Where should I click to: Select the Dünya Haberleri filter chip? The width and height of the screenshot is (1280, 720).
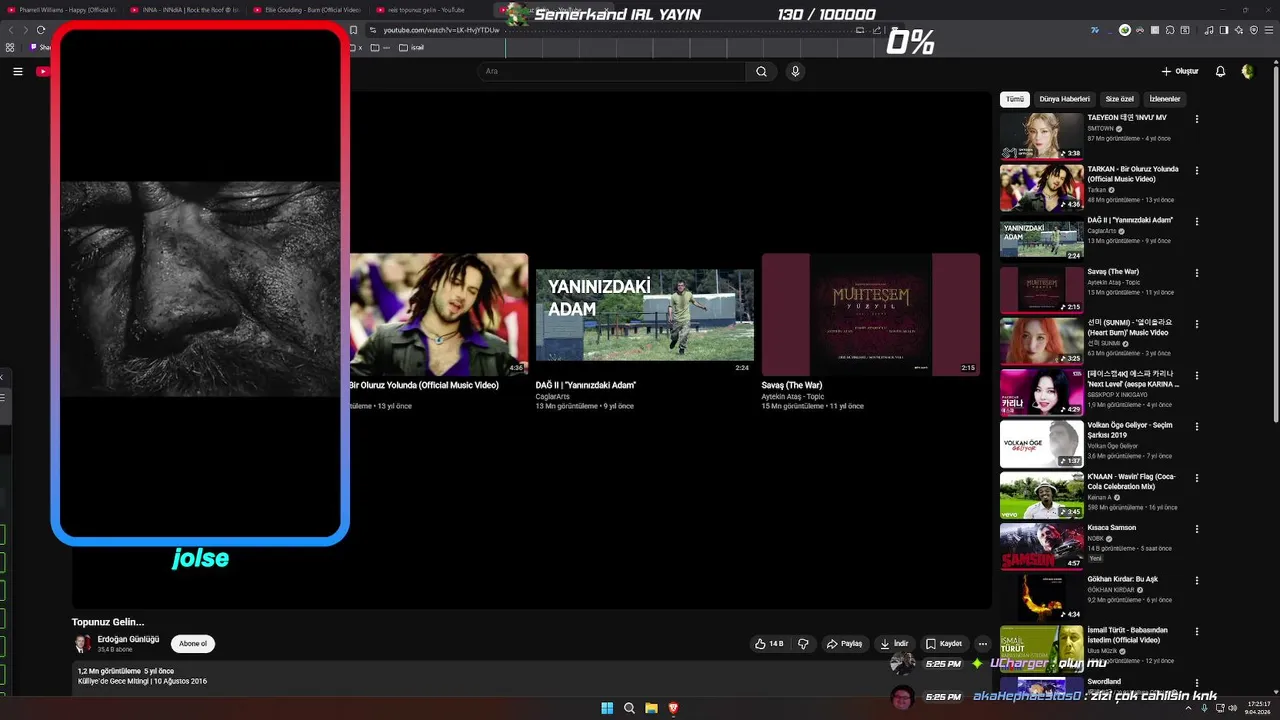pyautogui.click(x=1064, y=99)
